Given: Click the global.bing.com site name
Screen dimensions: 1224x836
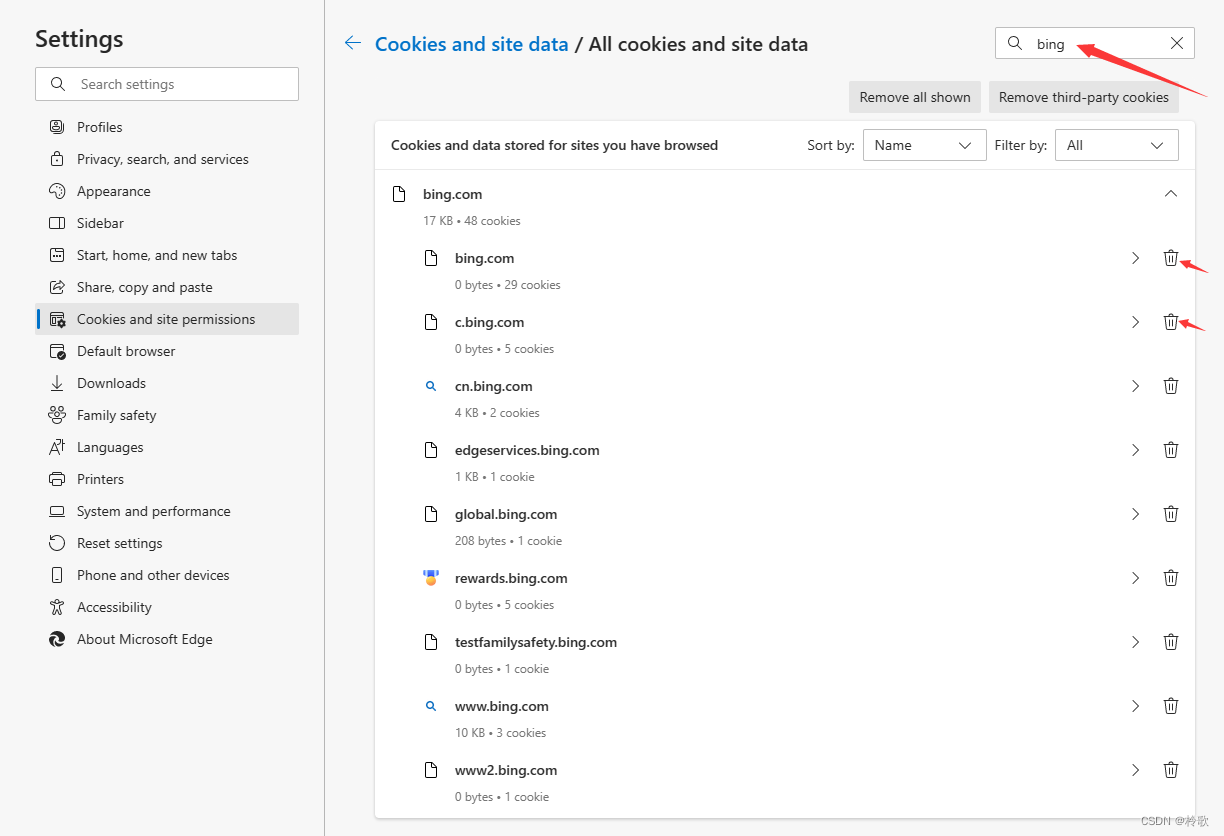Looking at the screenshot, I should click(506, 514).
